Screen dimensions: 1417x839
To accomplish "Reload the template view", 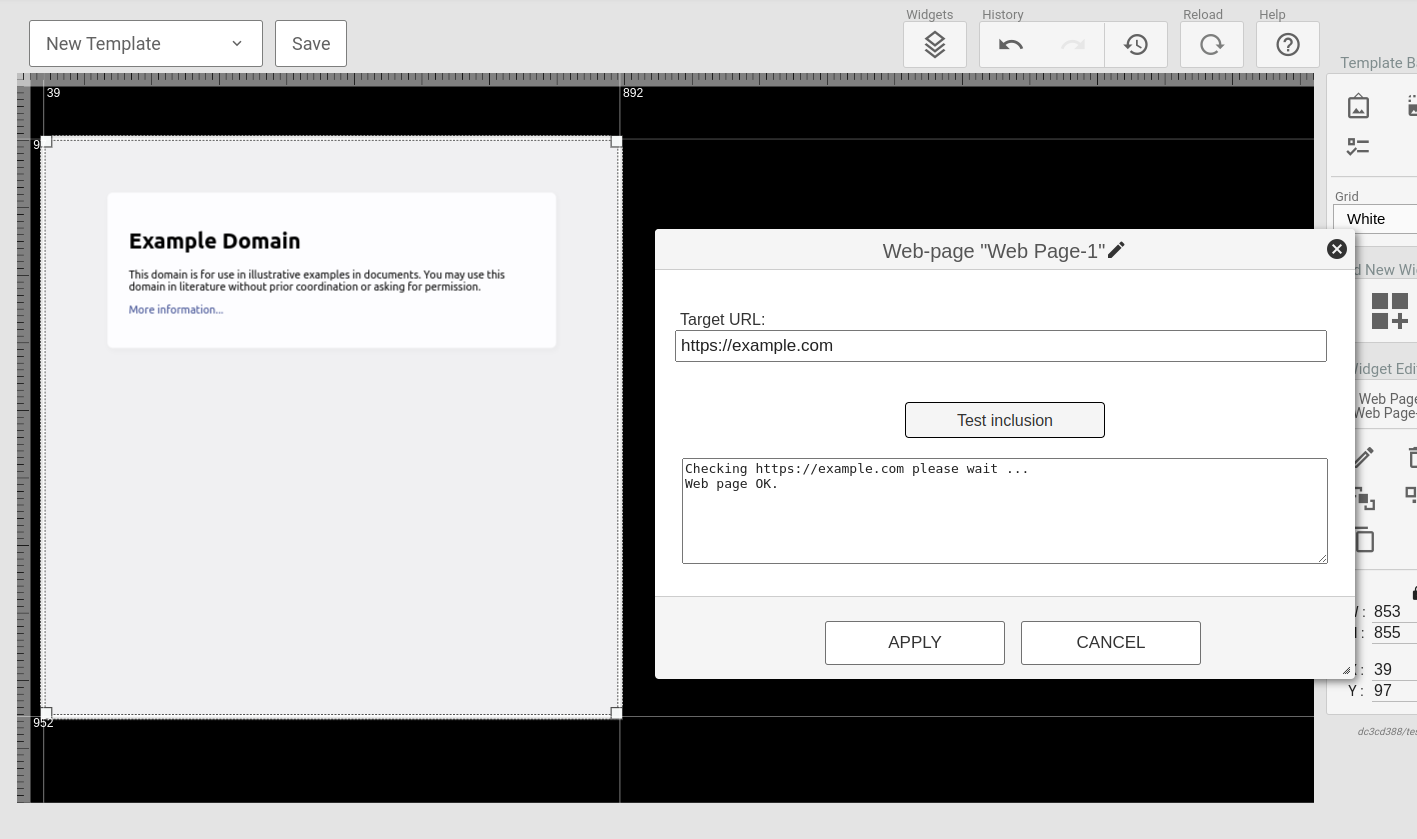I will point(1211,44).
